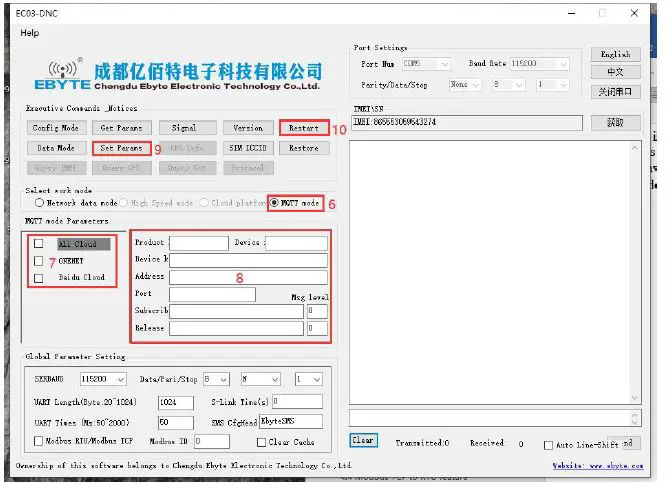The height and width of the screenshot is (488, 666).
Task: Click the Restore button
Action: coord(304,148)
